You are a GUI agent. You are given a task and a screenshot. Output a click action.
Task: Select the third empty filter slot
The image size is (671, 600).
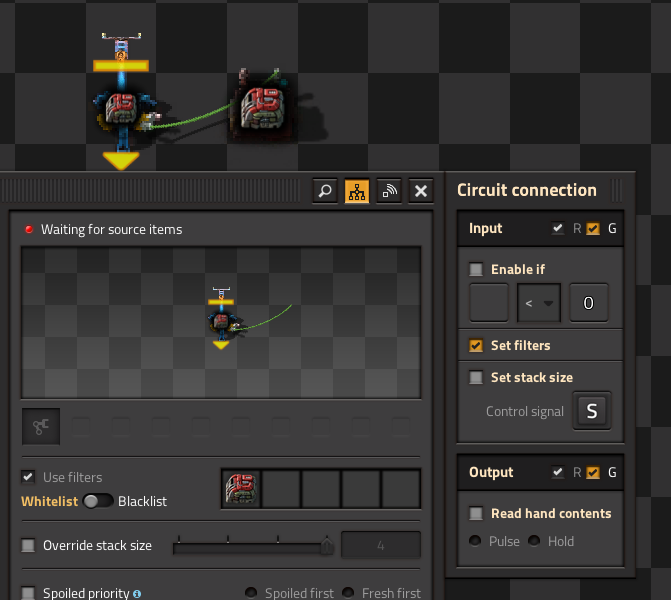coord(321,489)
